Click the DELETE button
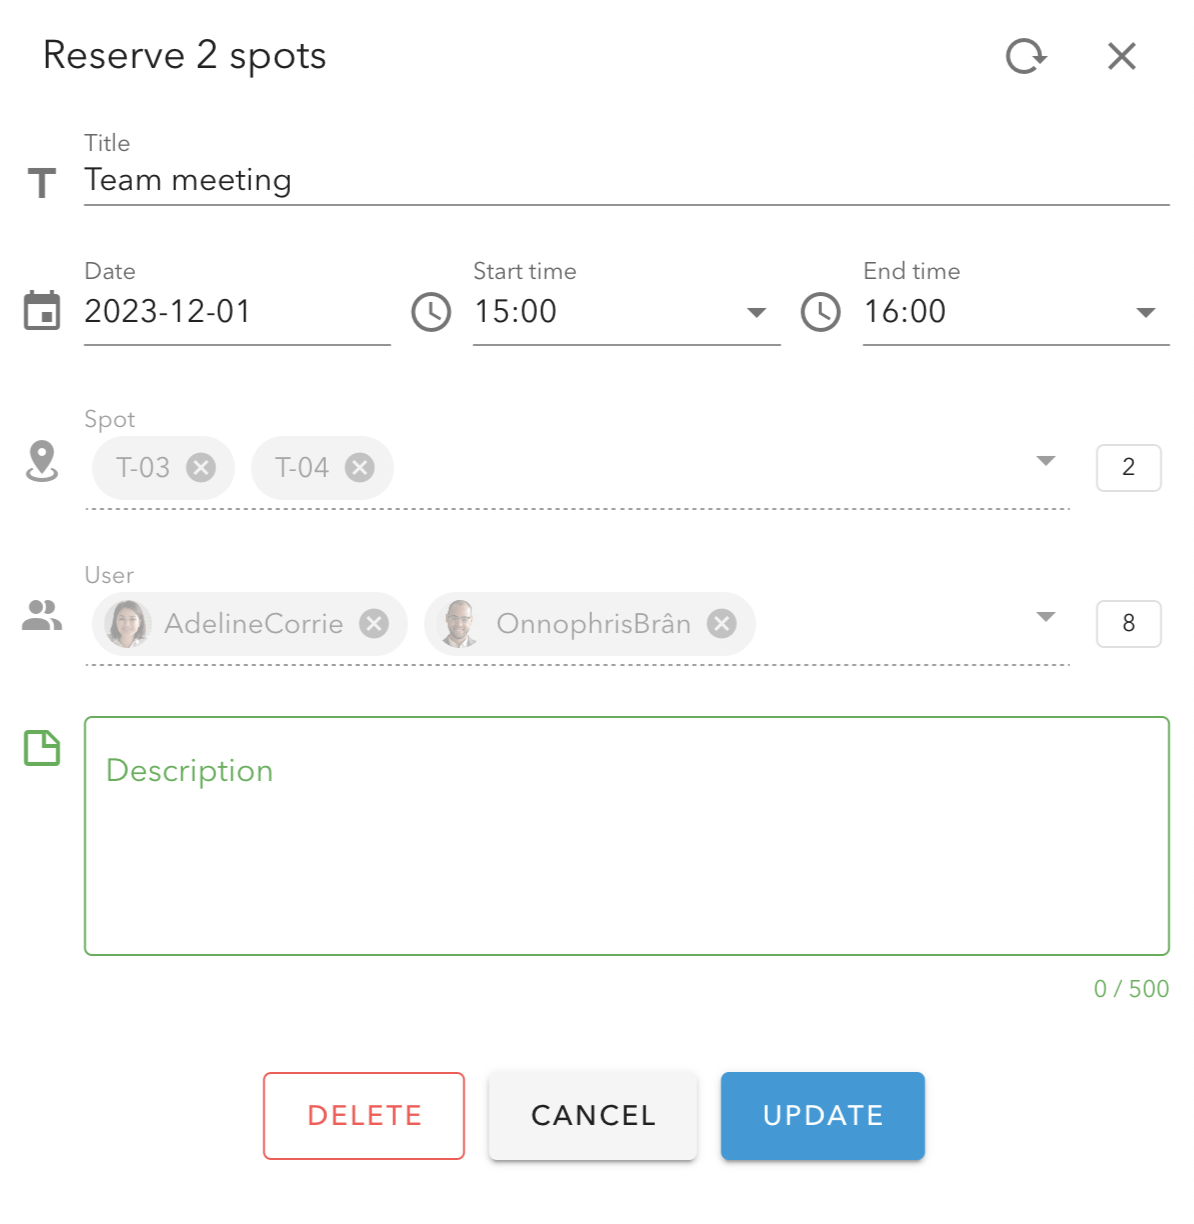This screenshot has width=1194, height=1224. [363, 1115]
